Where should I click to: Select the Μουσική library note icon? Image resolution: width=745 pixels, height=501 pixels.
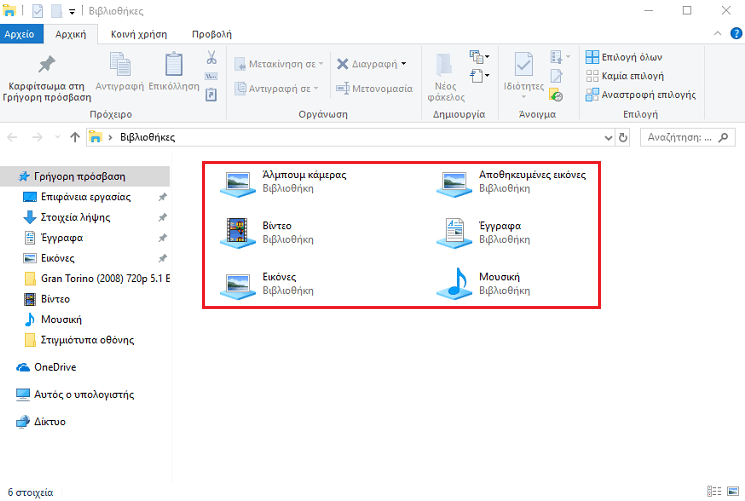[x=454, y=284]
